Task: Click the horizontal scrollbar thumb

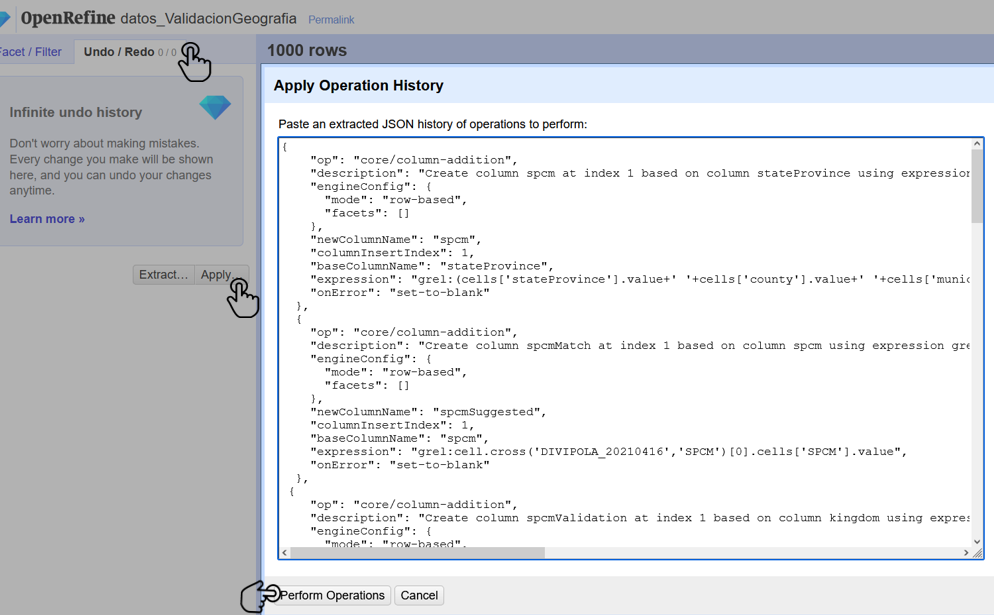Action: pyautogui.click(x=417, y=553)
